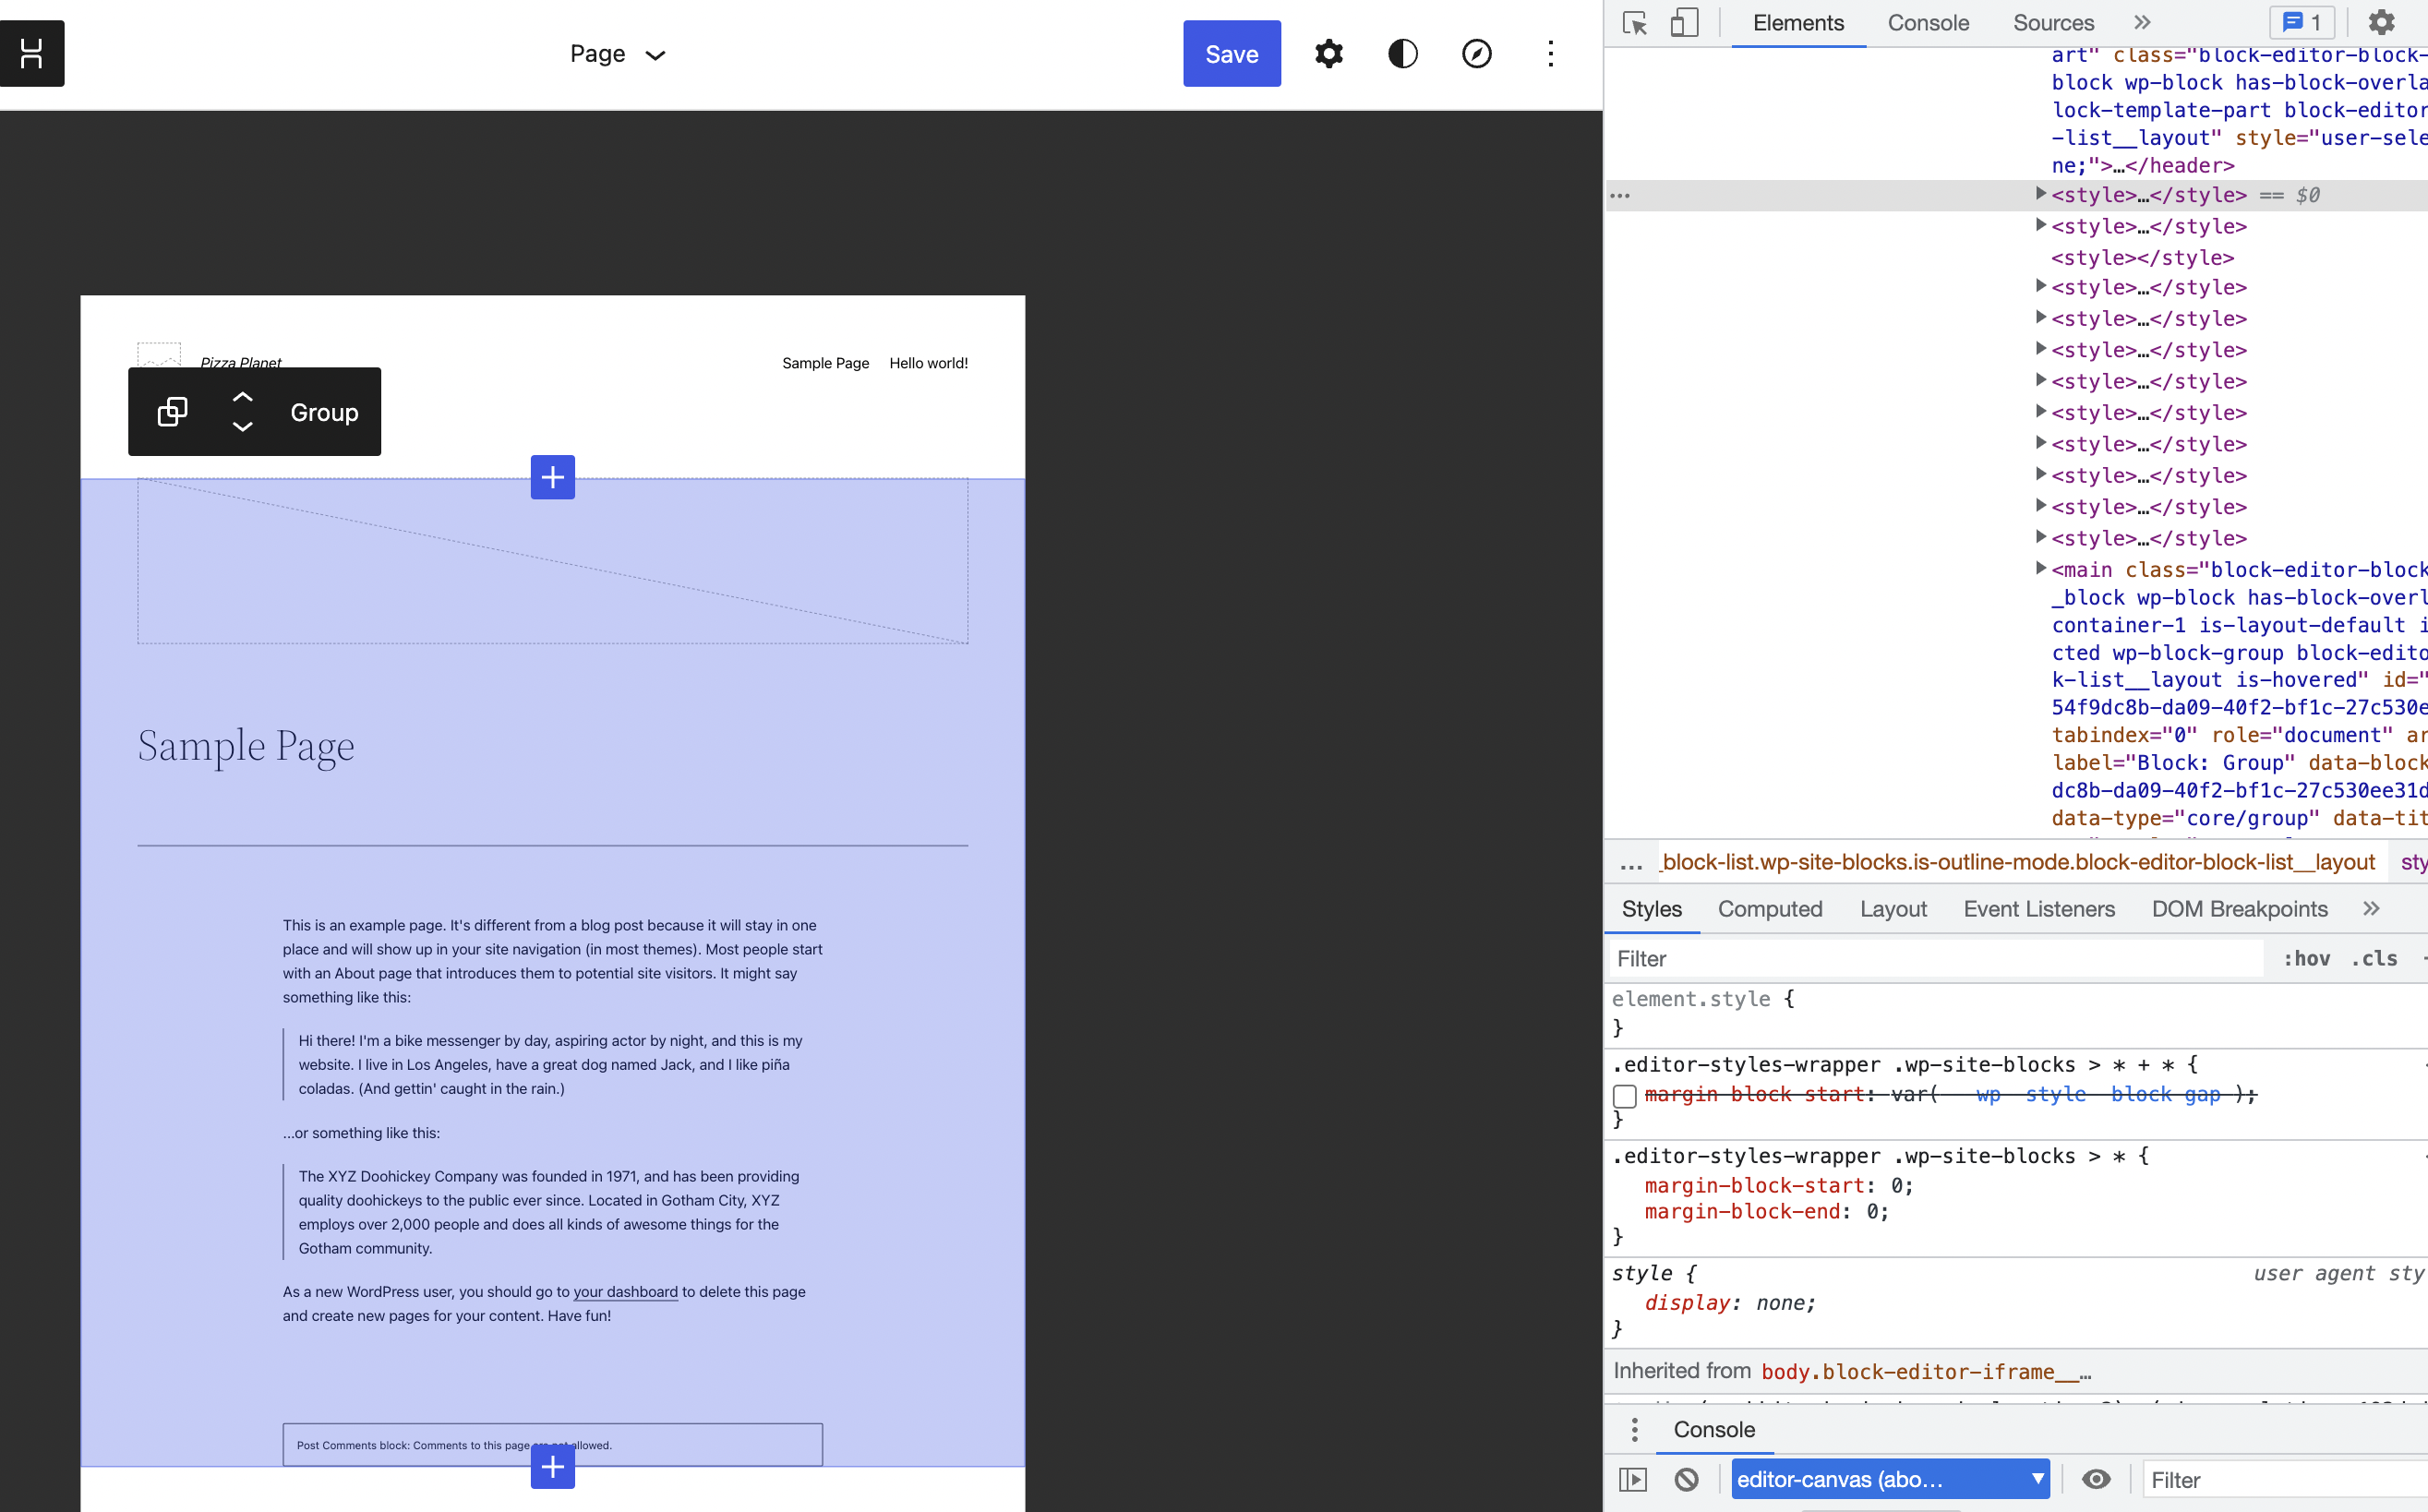Click the compass navigation icon
The width and height of the screenshot is (2428, 1512).
1476,54
